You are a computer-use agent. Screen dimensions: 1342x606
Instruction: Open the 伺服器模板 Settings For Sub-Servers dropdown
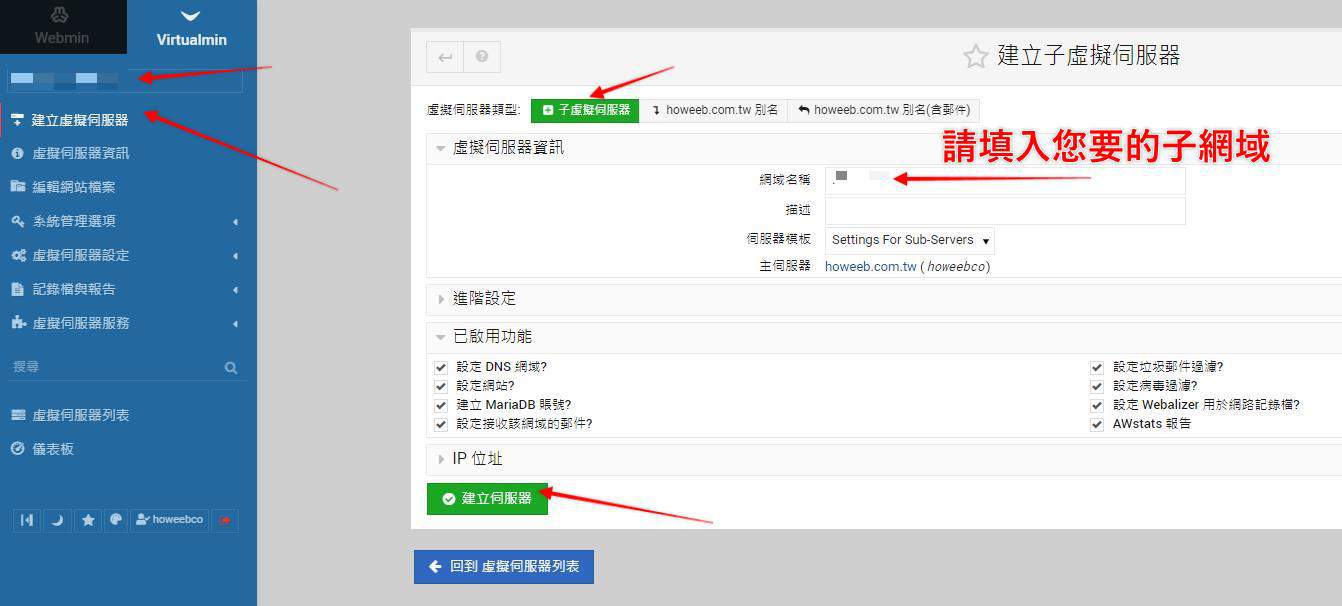click(909, 240)
